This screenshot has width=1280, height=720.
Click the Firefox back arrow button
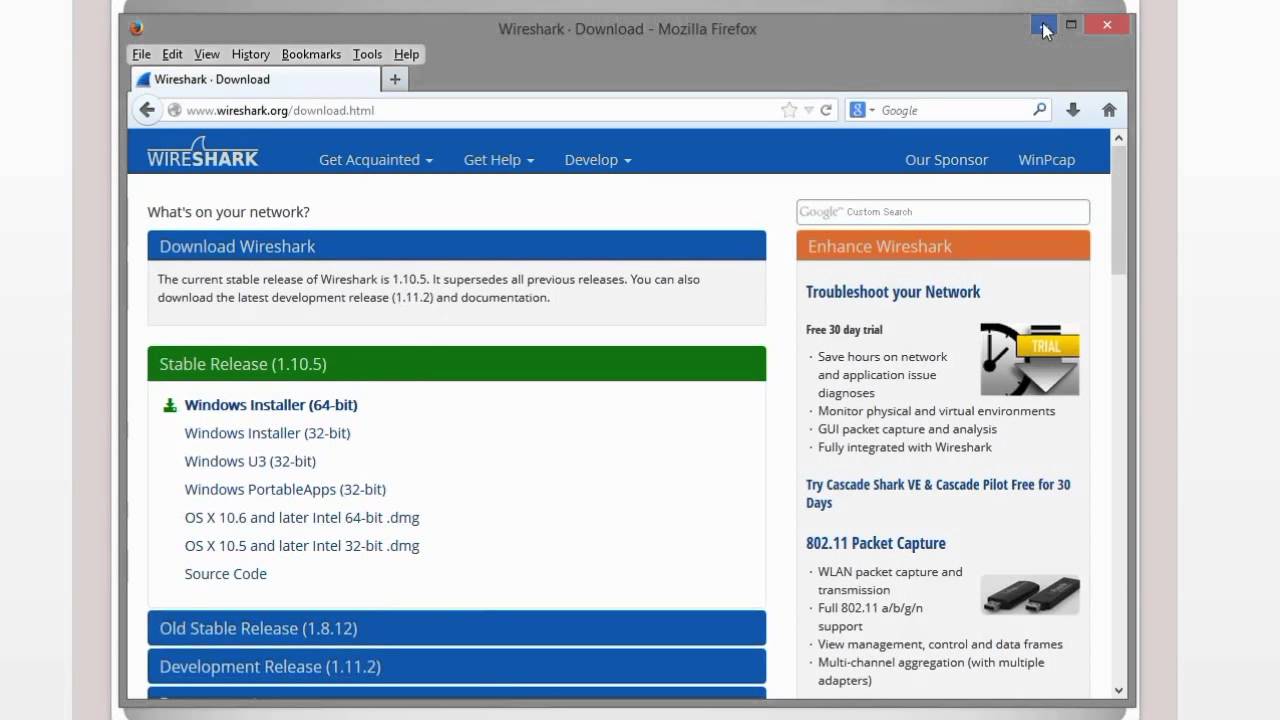tap(147, 110)
